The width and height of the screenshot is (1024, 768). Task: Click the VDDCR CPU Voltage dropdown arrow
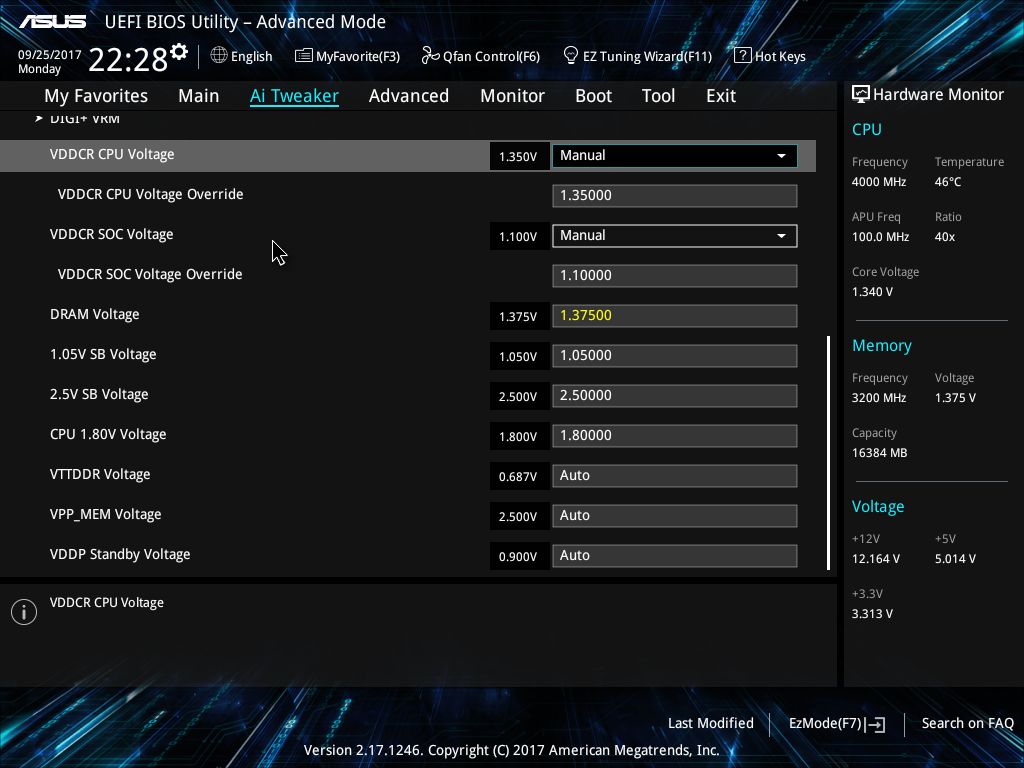tap(781, 156)
